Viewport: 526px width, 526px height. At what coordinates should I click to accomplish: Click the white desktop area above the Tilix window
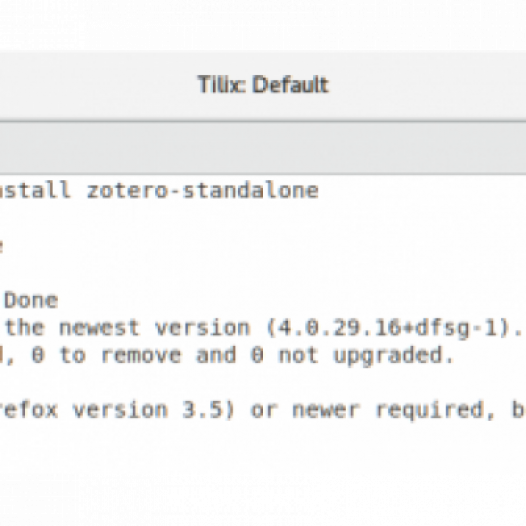(263, 23)
